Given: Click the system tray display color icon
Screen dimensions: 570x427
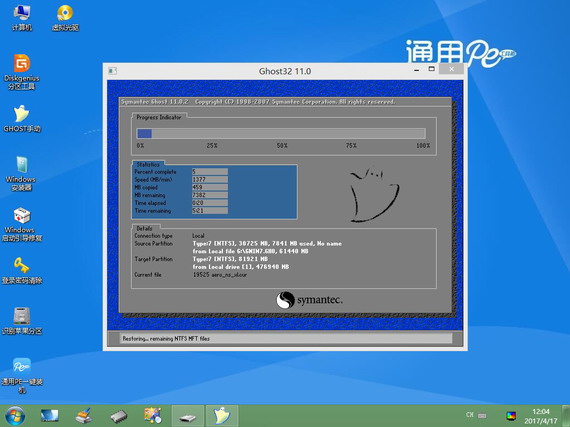Looking at the screenshot, I should tap(511, 416).
